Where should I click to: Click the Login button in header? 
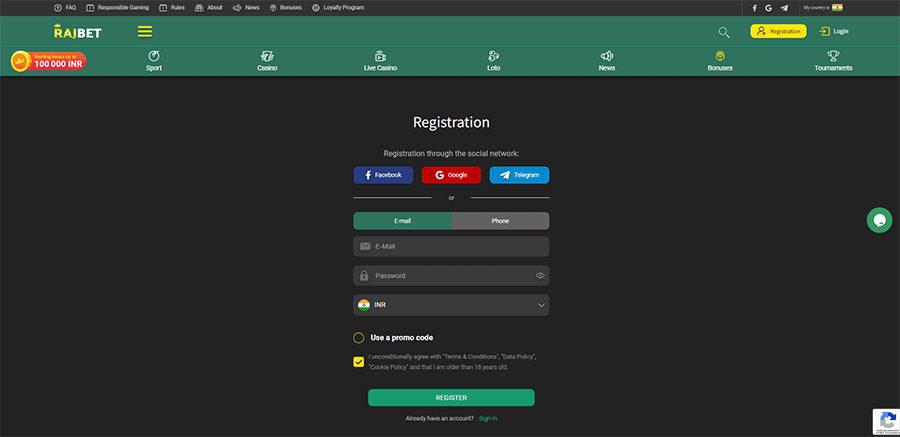[x=834, y=32]
